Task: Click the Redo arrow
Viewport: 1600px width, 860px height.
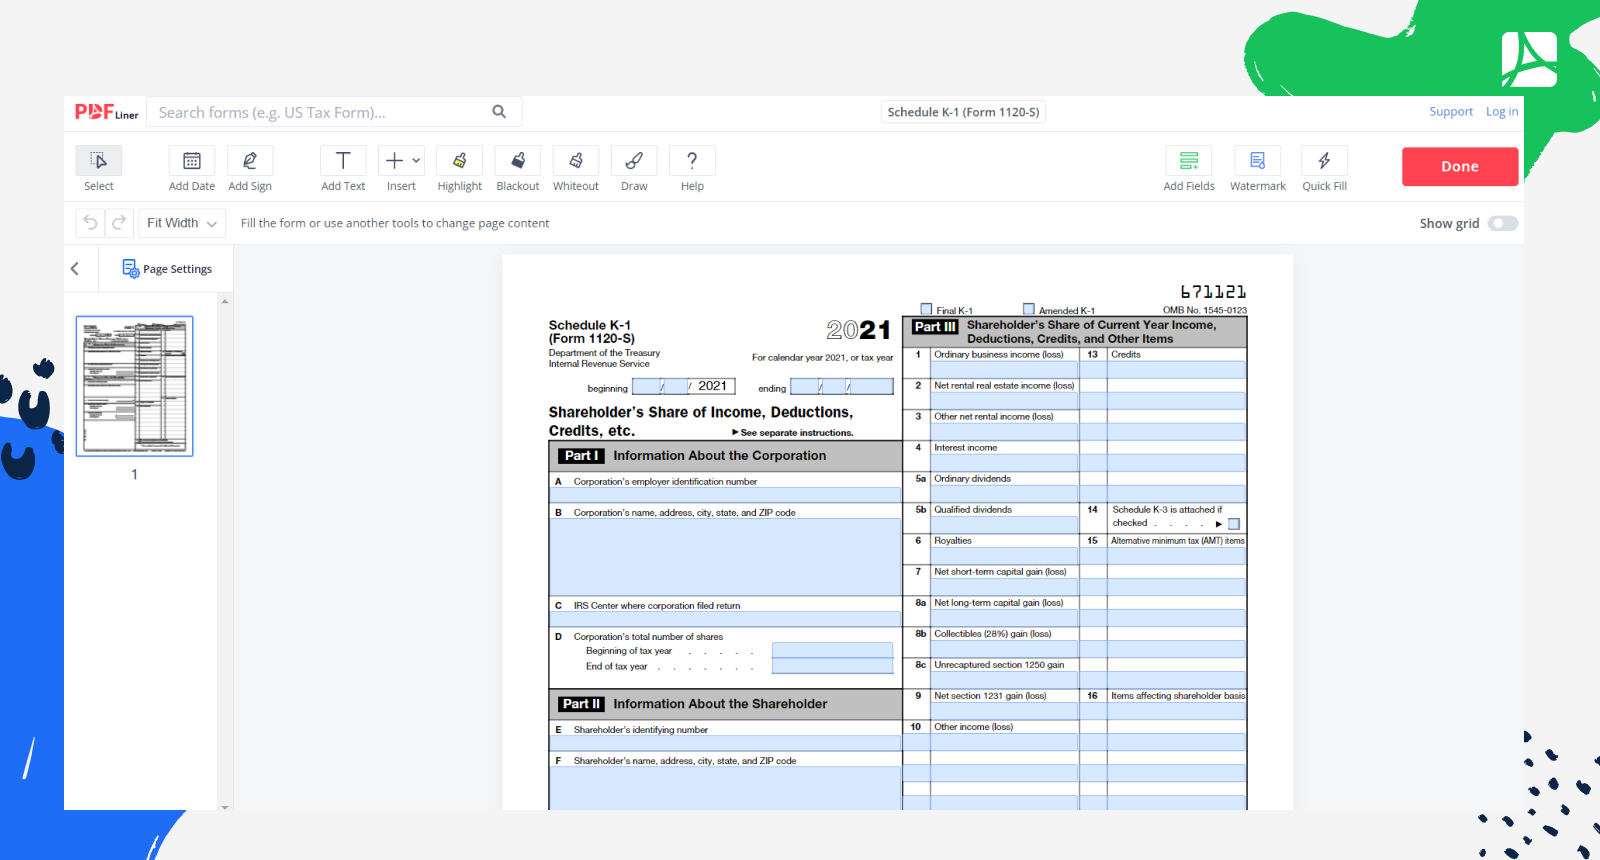Action: pyautogui.click(x=119, y=223)
